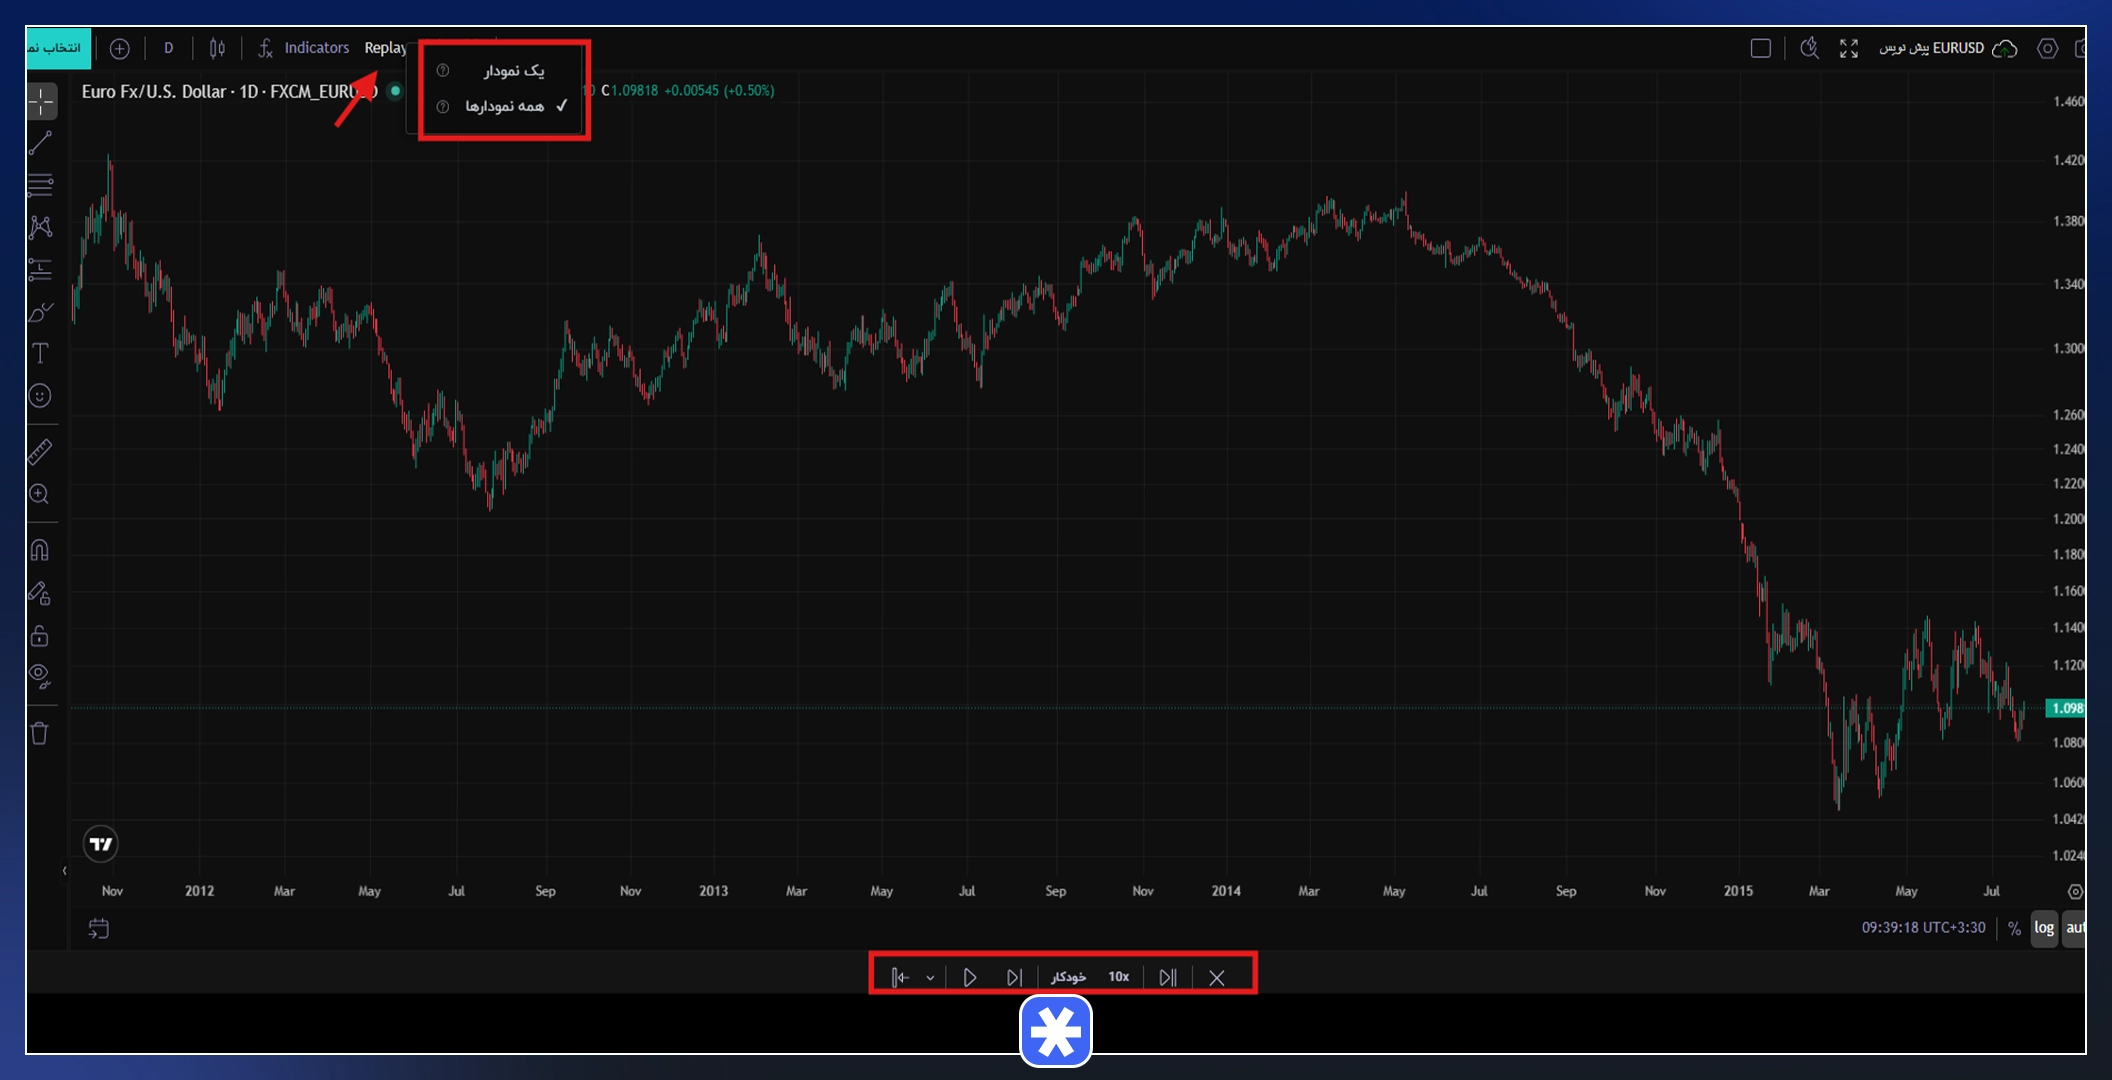Toggle the log scale button
2112x1080 pixels.
tap(2044, 928)
